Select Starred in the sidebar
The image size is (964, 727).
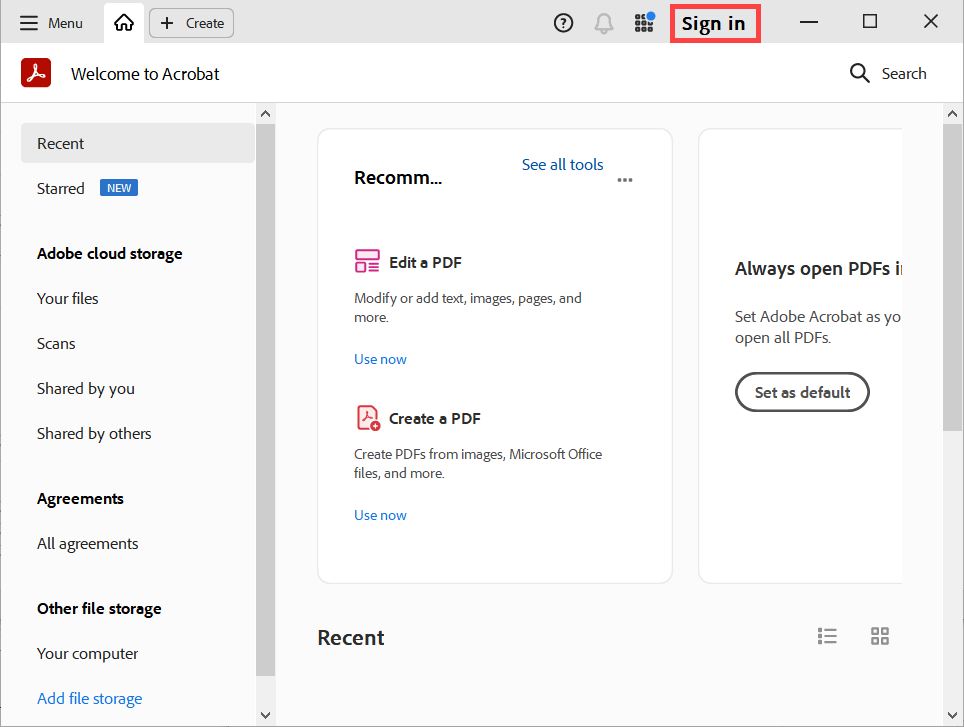61,188
